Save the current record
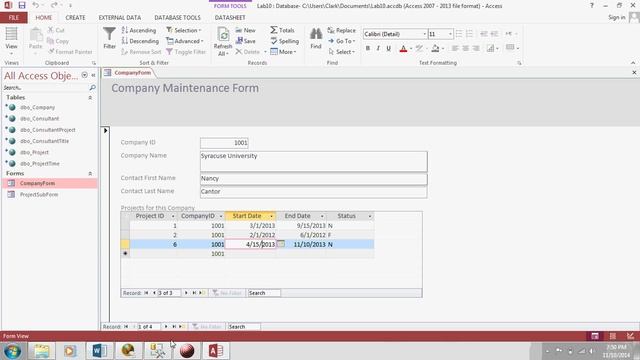This screenshot has width=640, height=360. [x=245, y=41]
